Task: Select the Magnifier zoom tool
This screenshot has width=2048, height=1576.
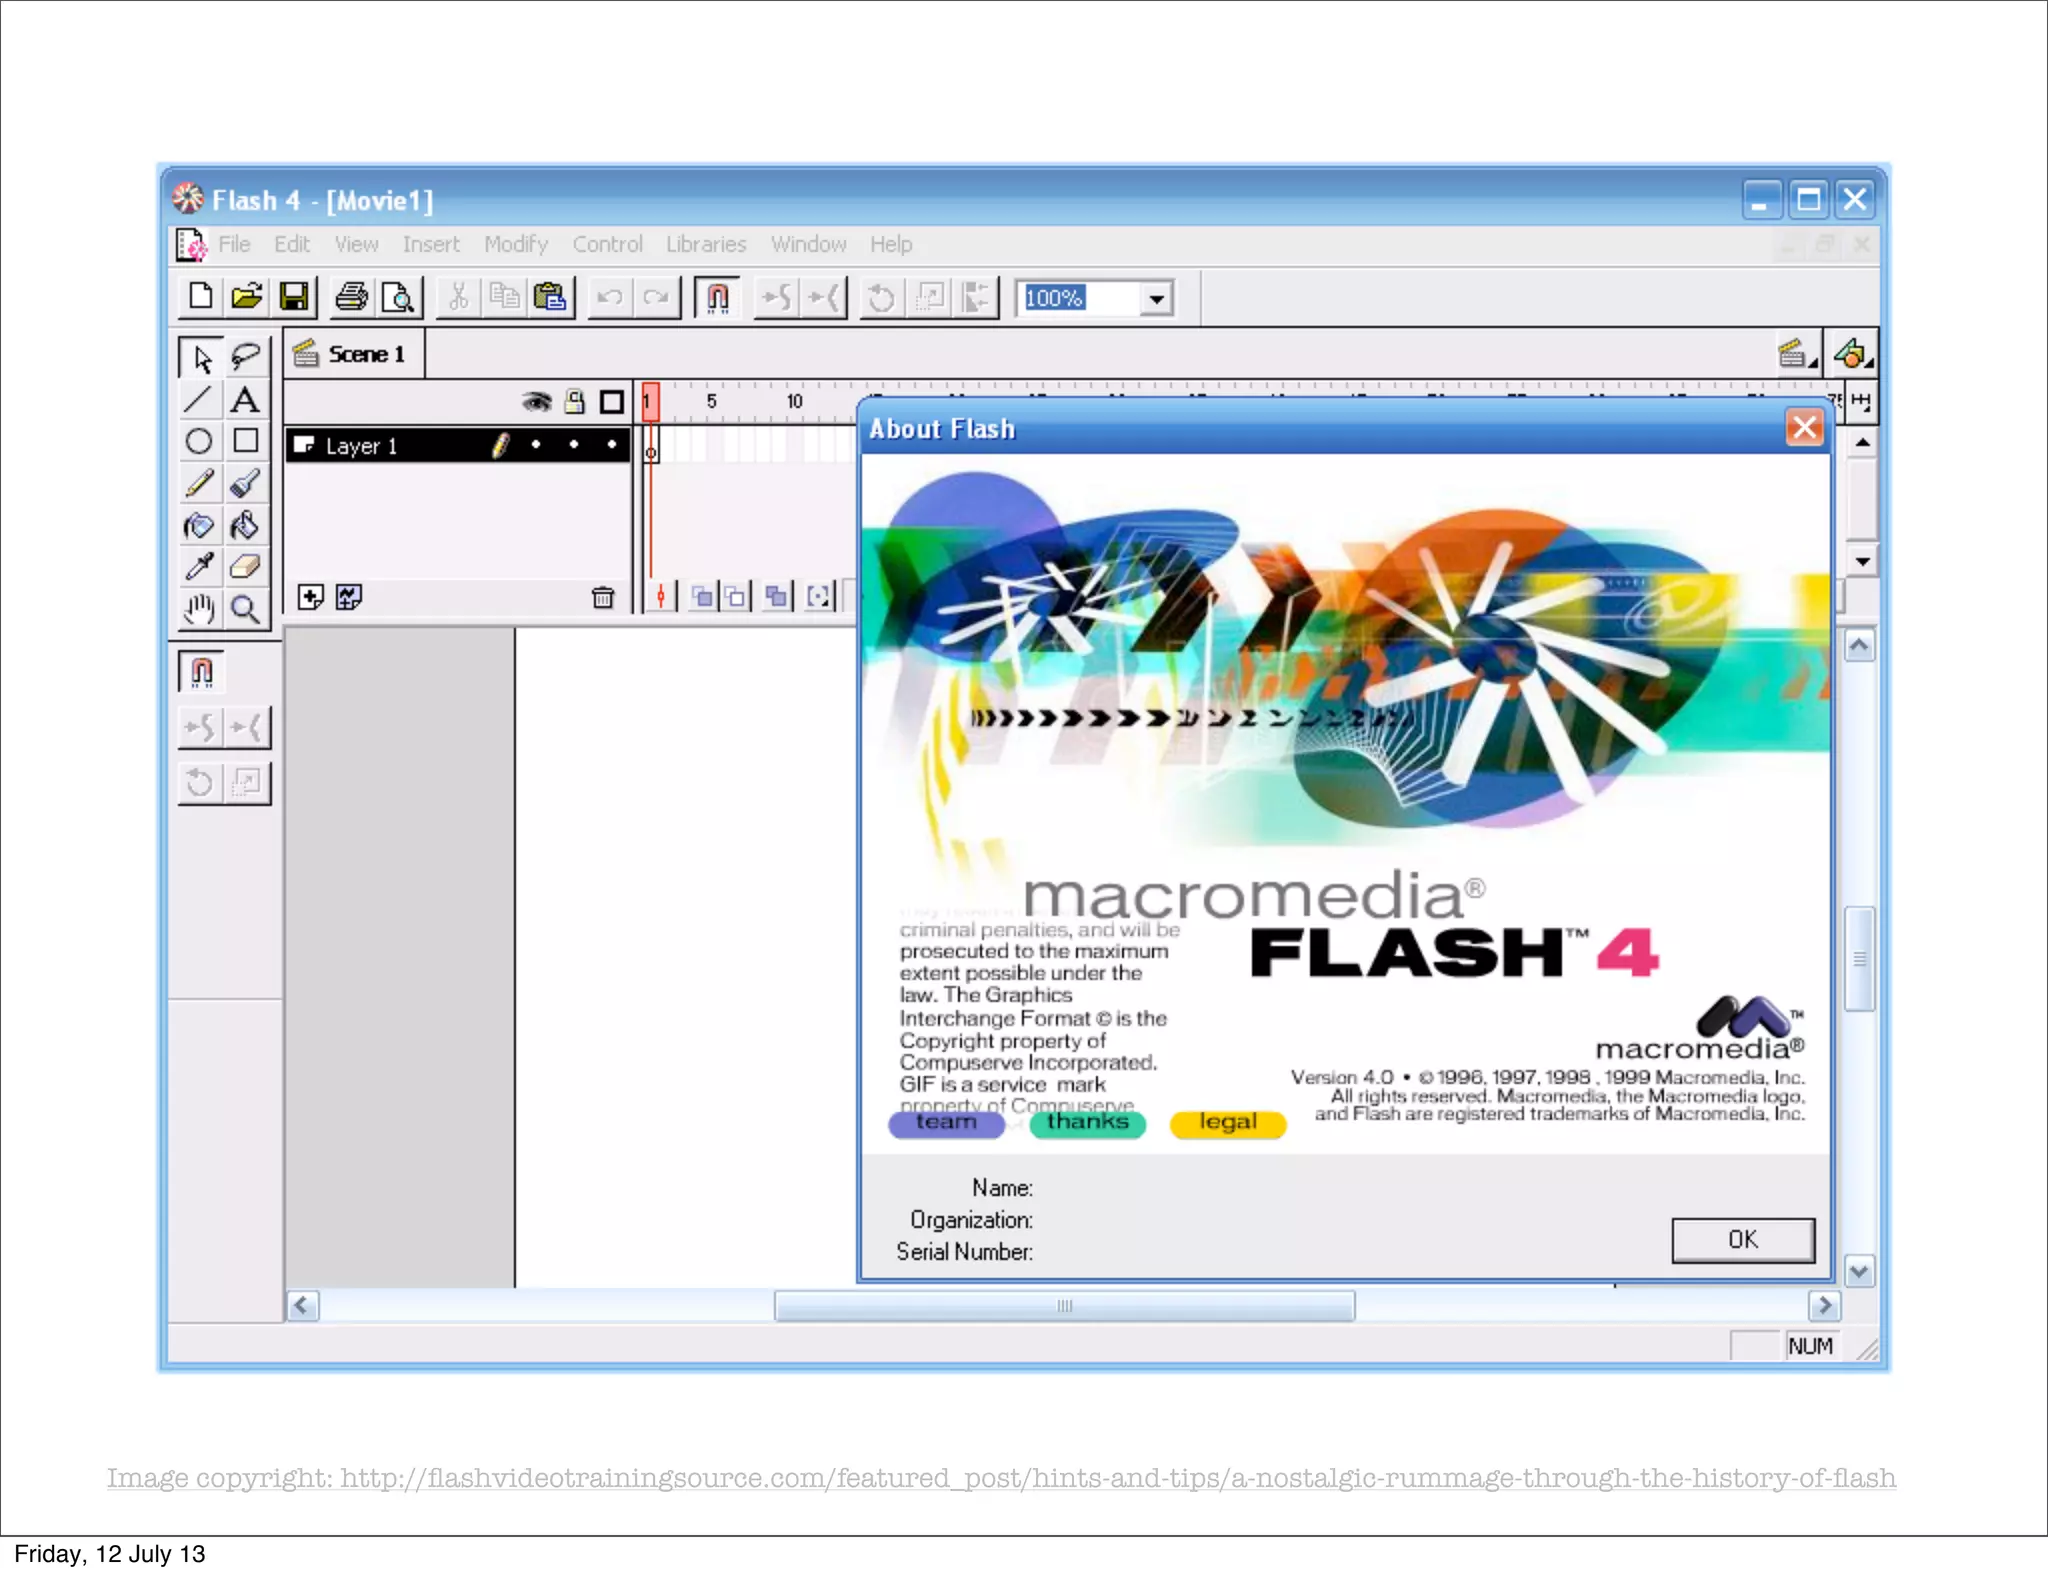Action: coord(246,609)
